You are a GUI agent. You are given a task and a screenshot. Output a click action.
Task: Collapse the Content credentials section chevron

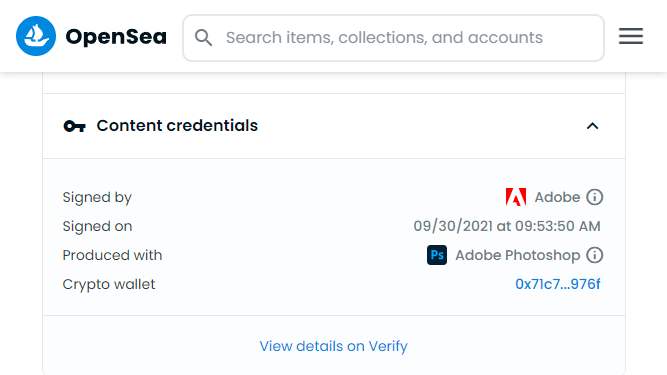tap(592, 126)
